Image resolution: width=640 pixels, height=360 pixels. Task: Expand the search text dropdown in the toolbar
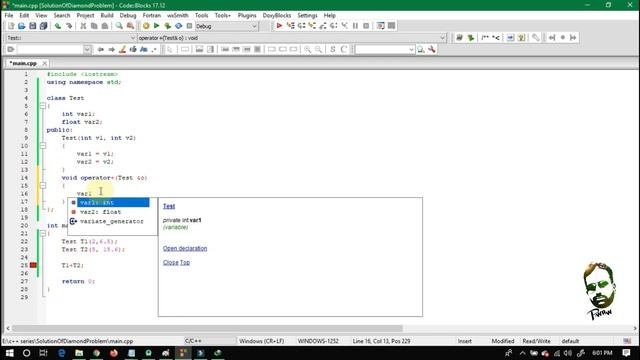(x=87, y=49)
